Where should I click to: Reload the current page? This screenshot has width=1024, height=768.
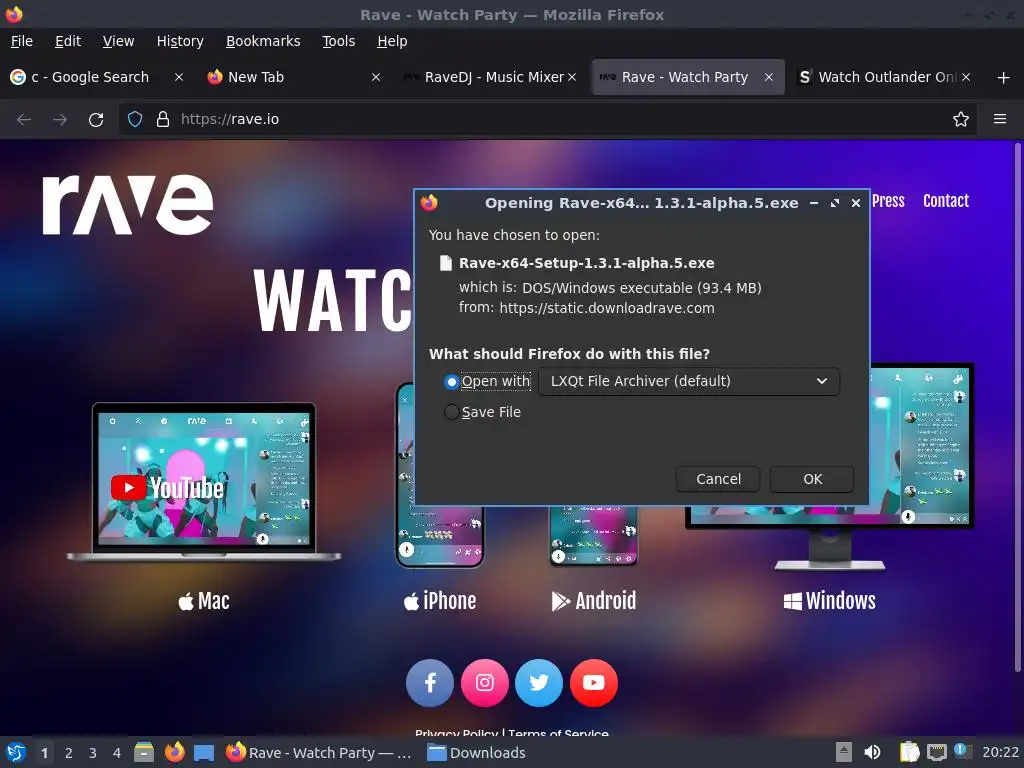point(96,120)
